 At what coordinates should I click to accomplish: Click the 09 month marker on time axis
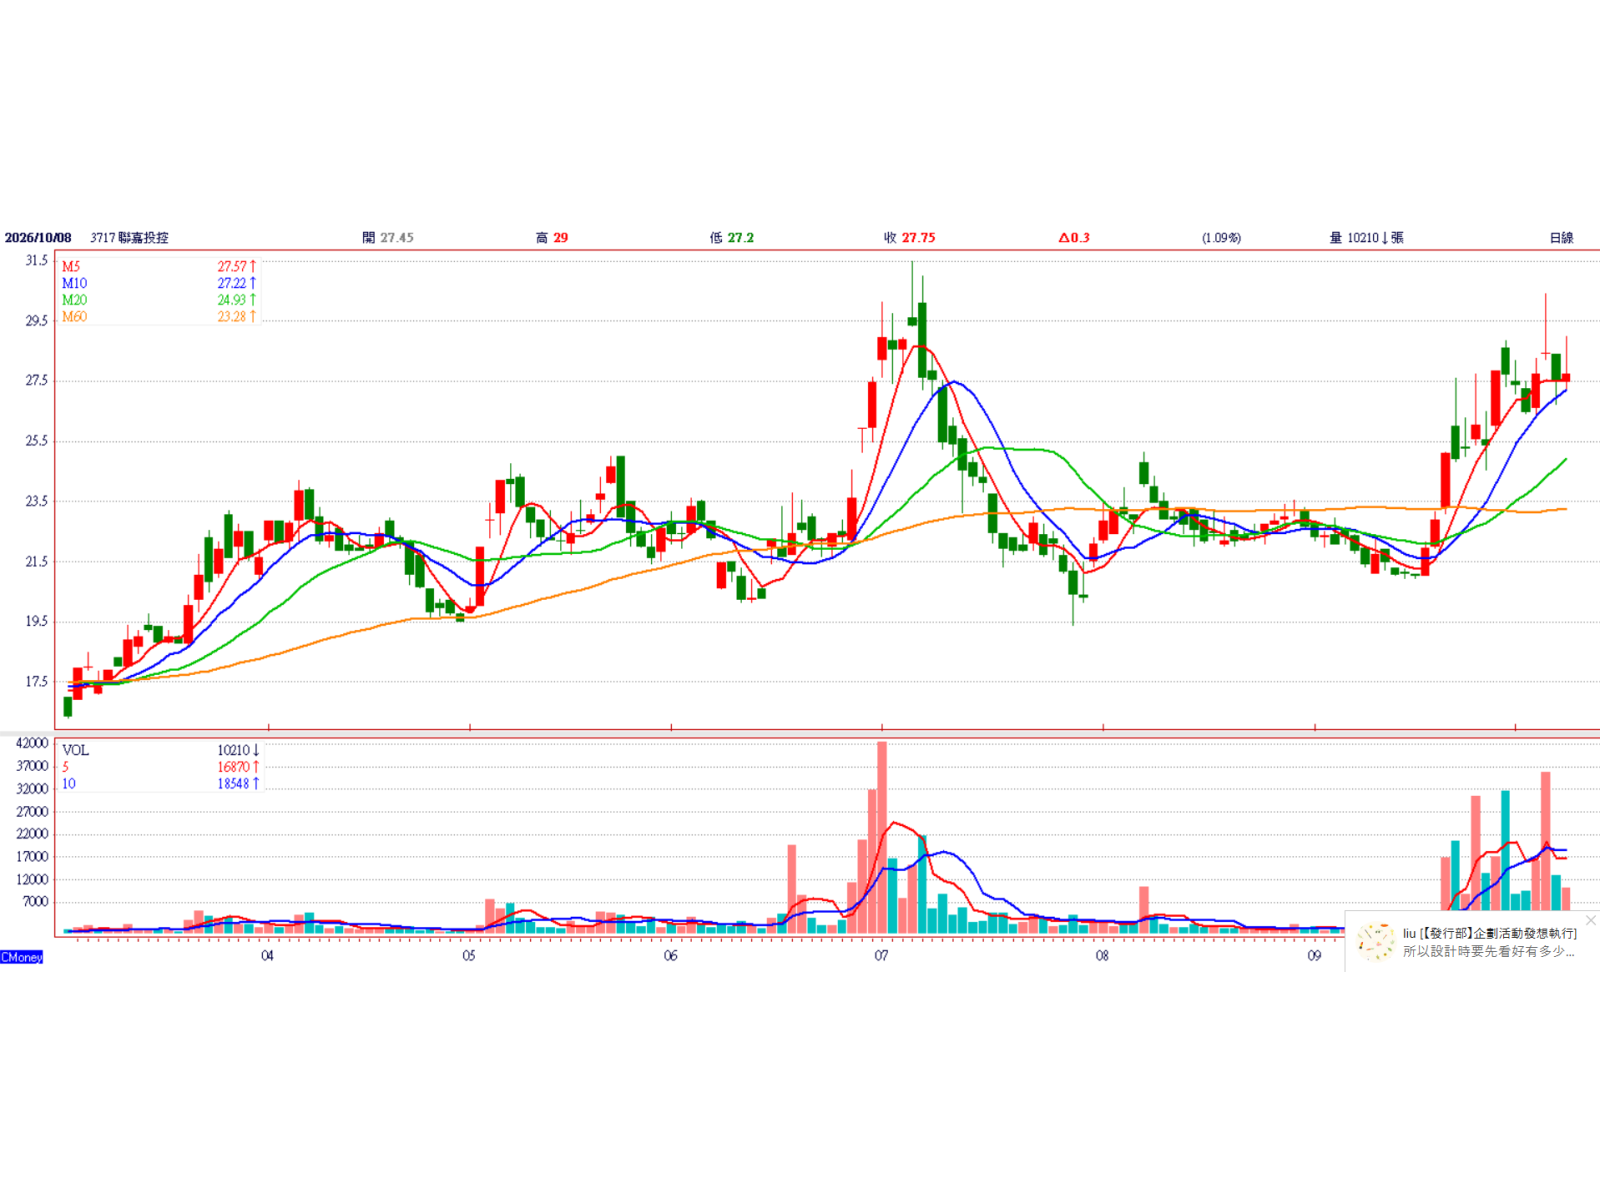(1314, 956)
